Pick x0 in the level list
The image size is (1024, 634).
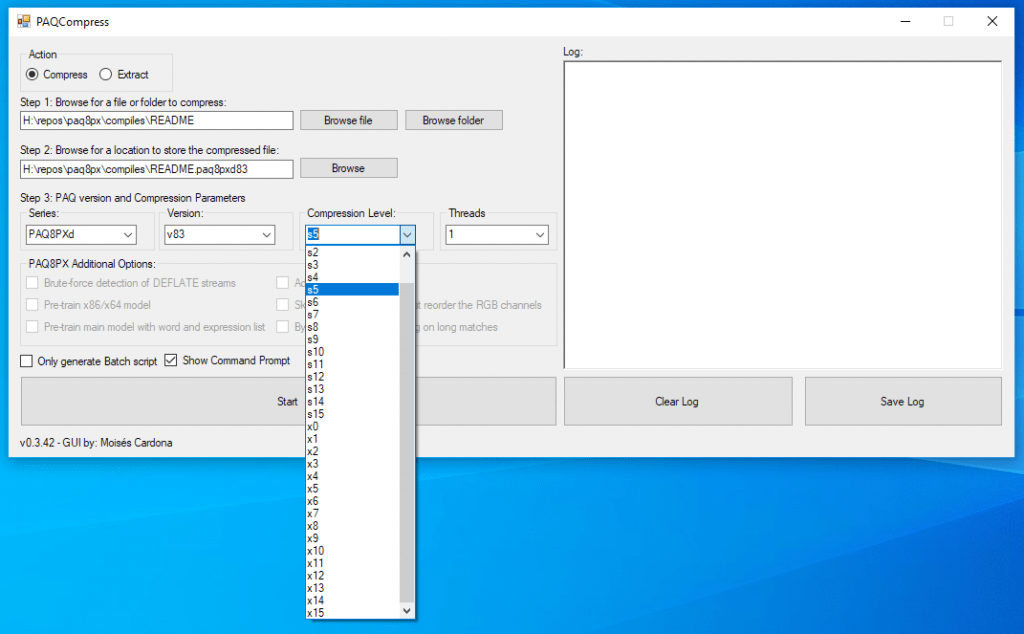click(353, 426)
